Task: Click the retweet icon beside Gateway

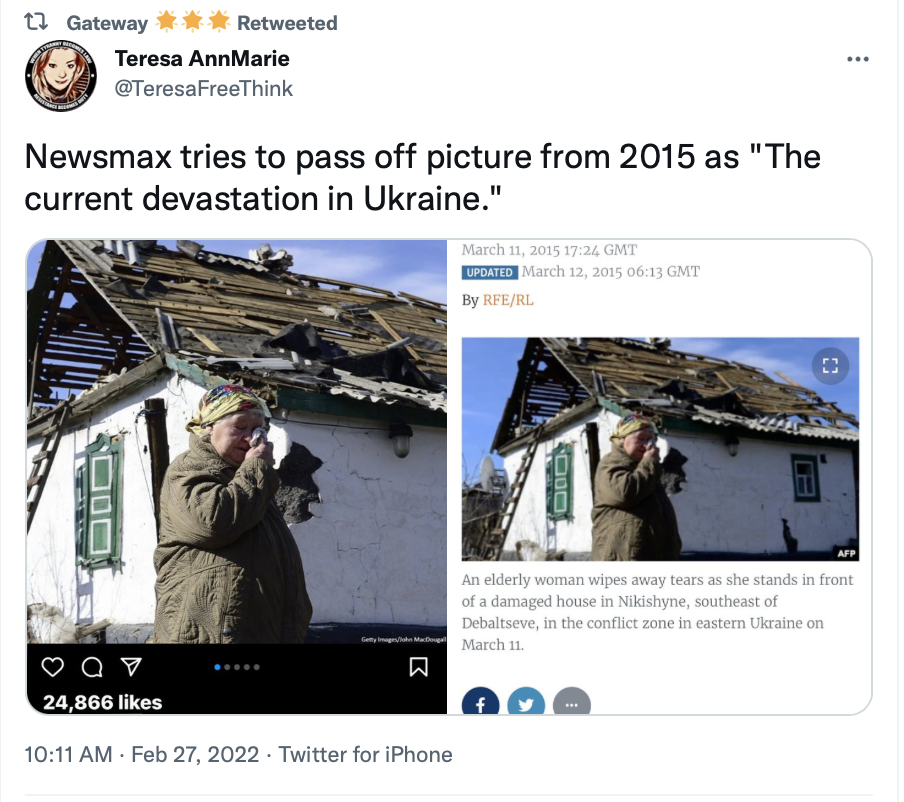Action: 36,22
